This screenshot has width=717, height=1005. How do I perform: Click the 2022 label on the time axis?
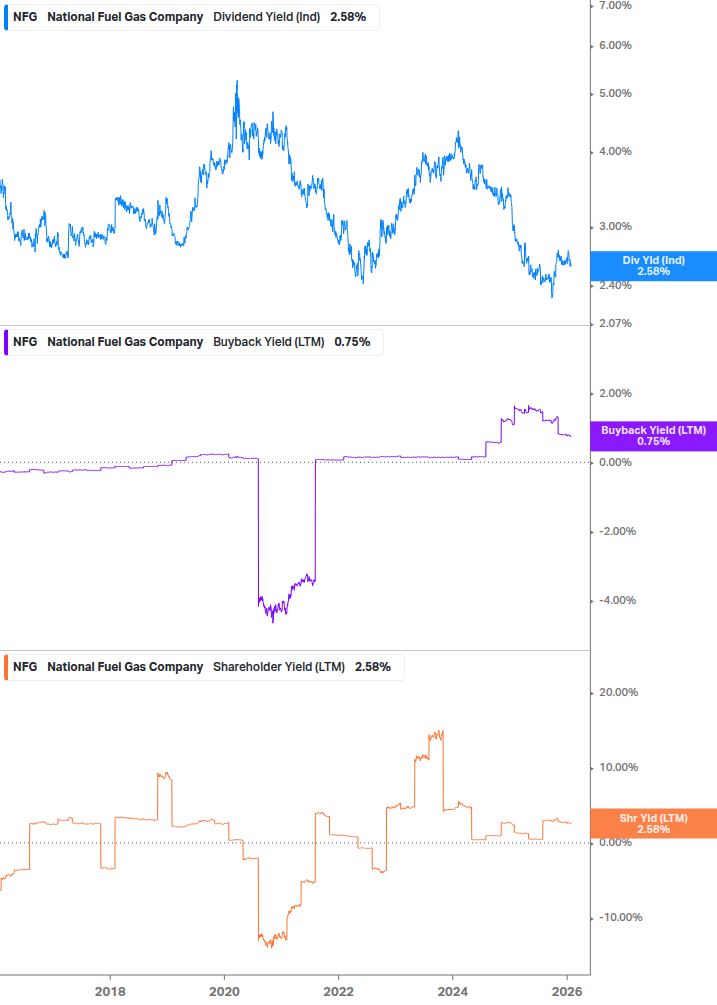338,992
